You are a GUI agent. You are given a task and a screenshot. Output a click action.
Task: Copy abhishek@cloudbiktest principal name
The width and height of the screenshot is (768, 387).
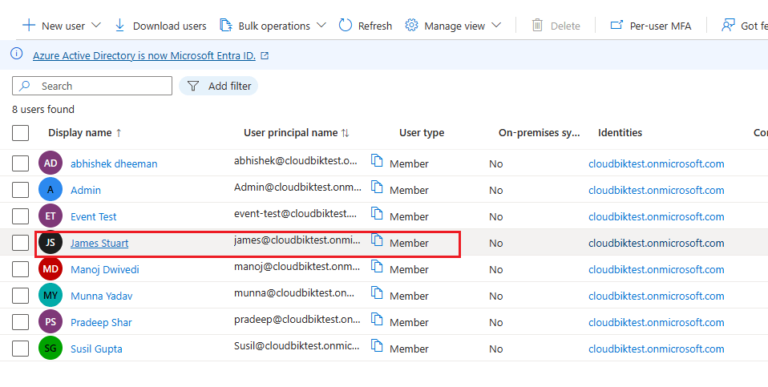point(377,160)
